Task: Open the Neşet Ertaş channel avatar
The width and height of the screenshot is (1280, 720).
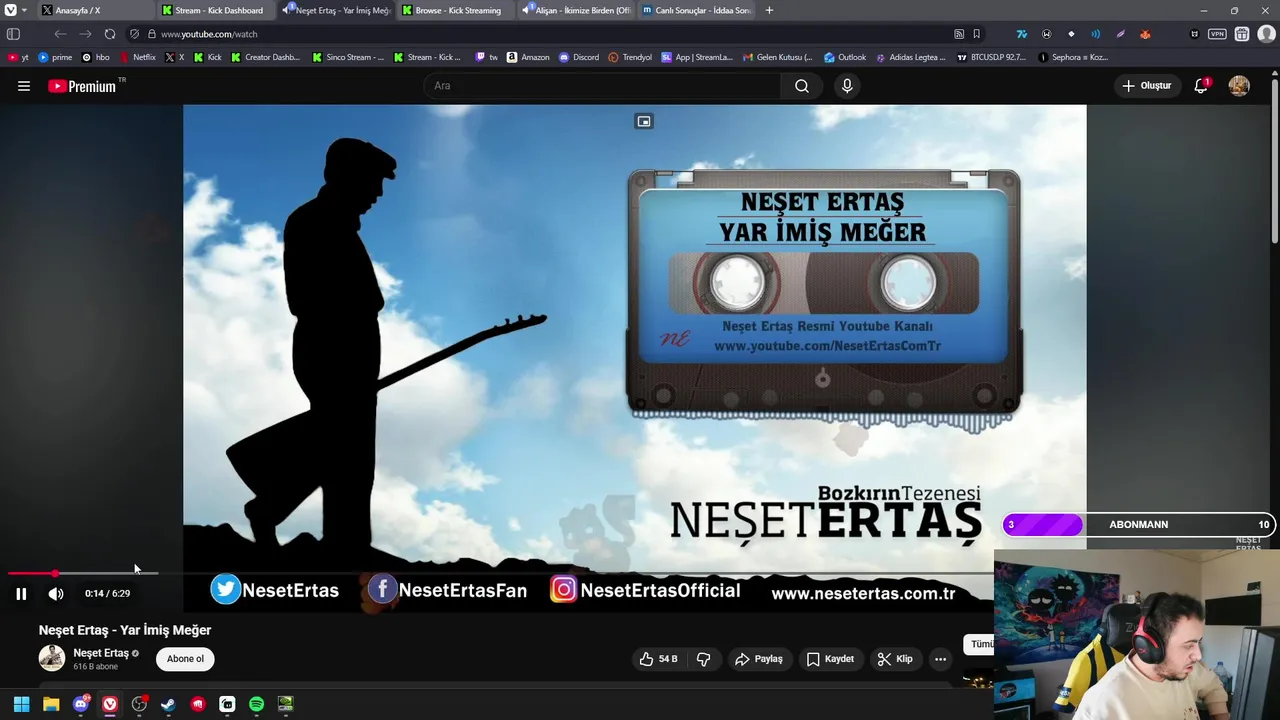Action: tap(52, 658)
